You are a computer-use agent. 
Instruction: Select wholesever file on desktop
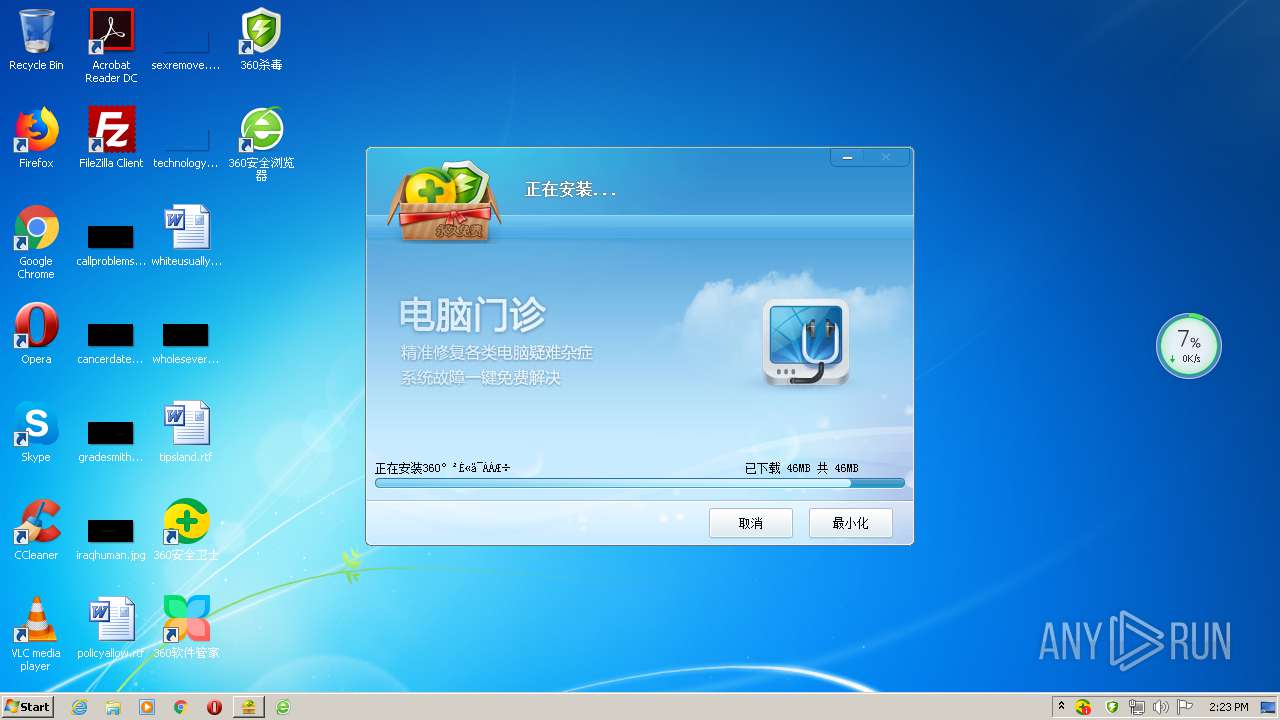(x=186, y=342)
